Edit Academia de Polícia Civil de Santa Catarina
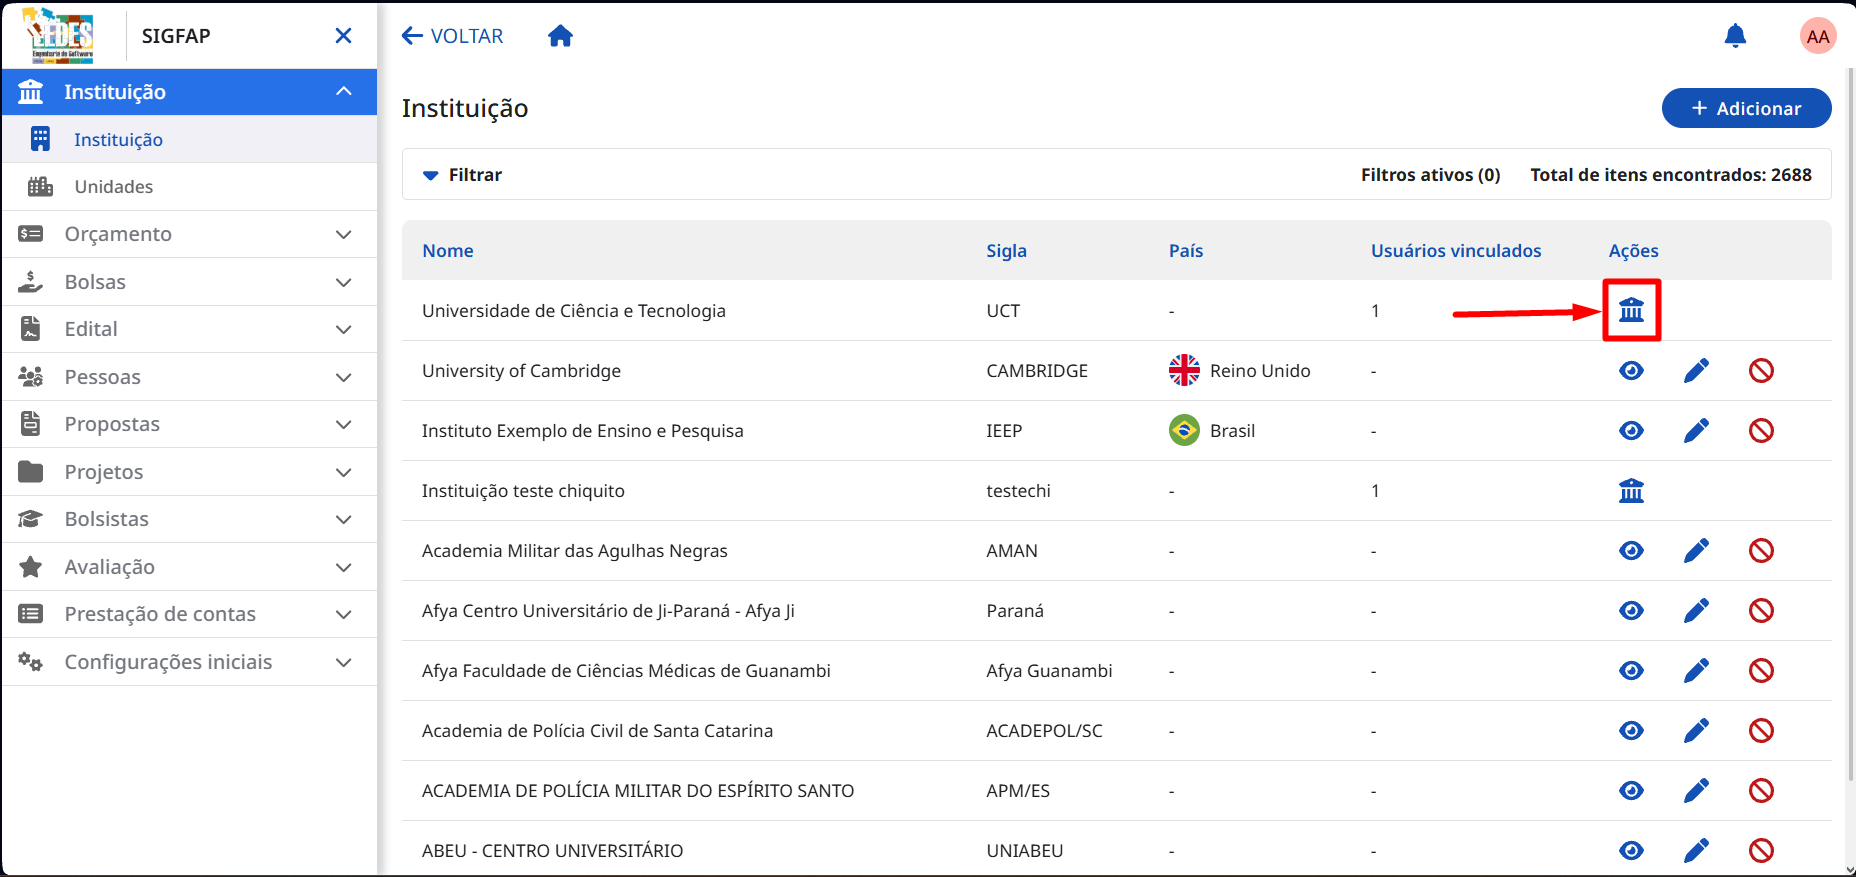This screenshot has height=877, width=1856. 1696,731
